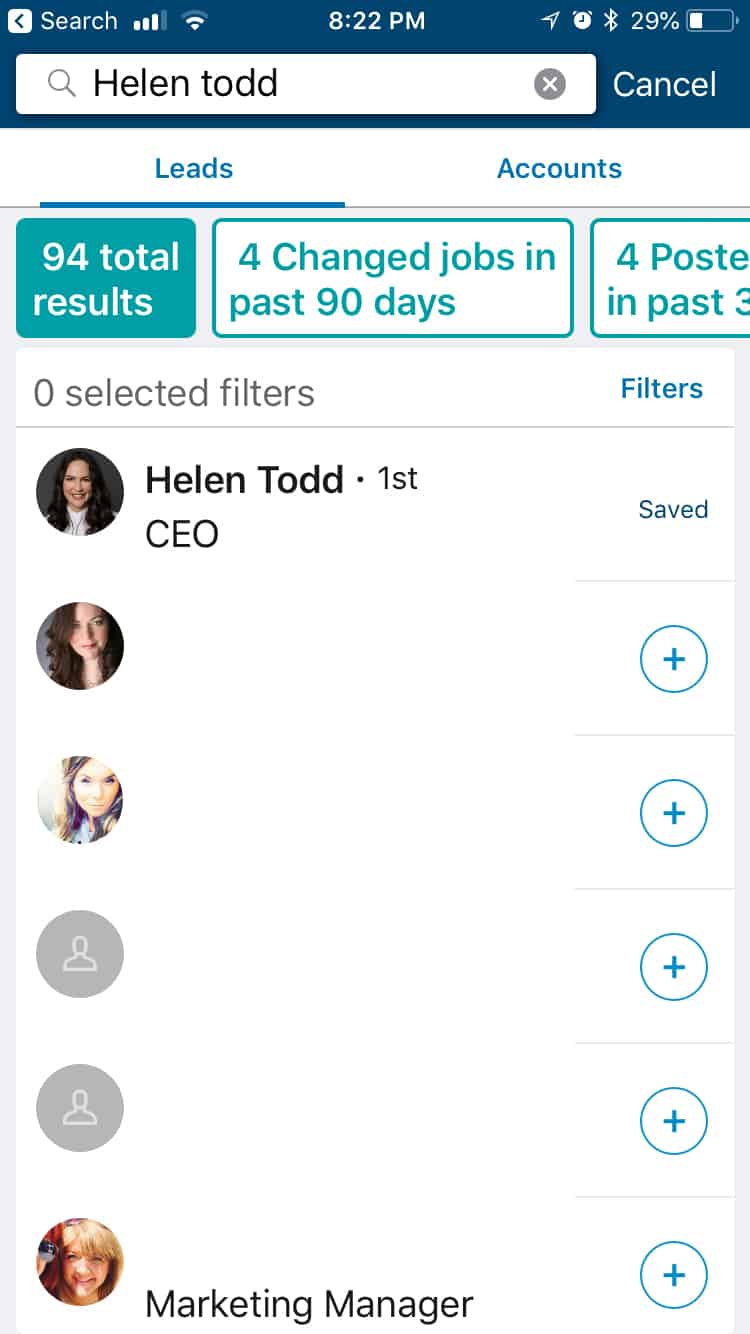750x1334 pixels.
Task: Open the first gray placeholder avatar
Action: (x=80, y=954)
